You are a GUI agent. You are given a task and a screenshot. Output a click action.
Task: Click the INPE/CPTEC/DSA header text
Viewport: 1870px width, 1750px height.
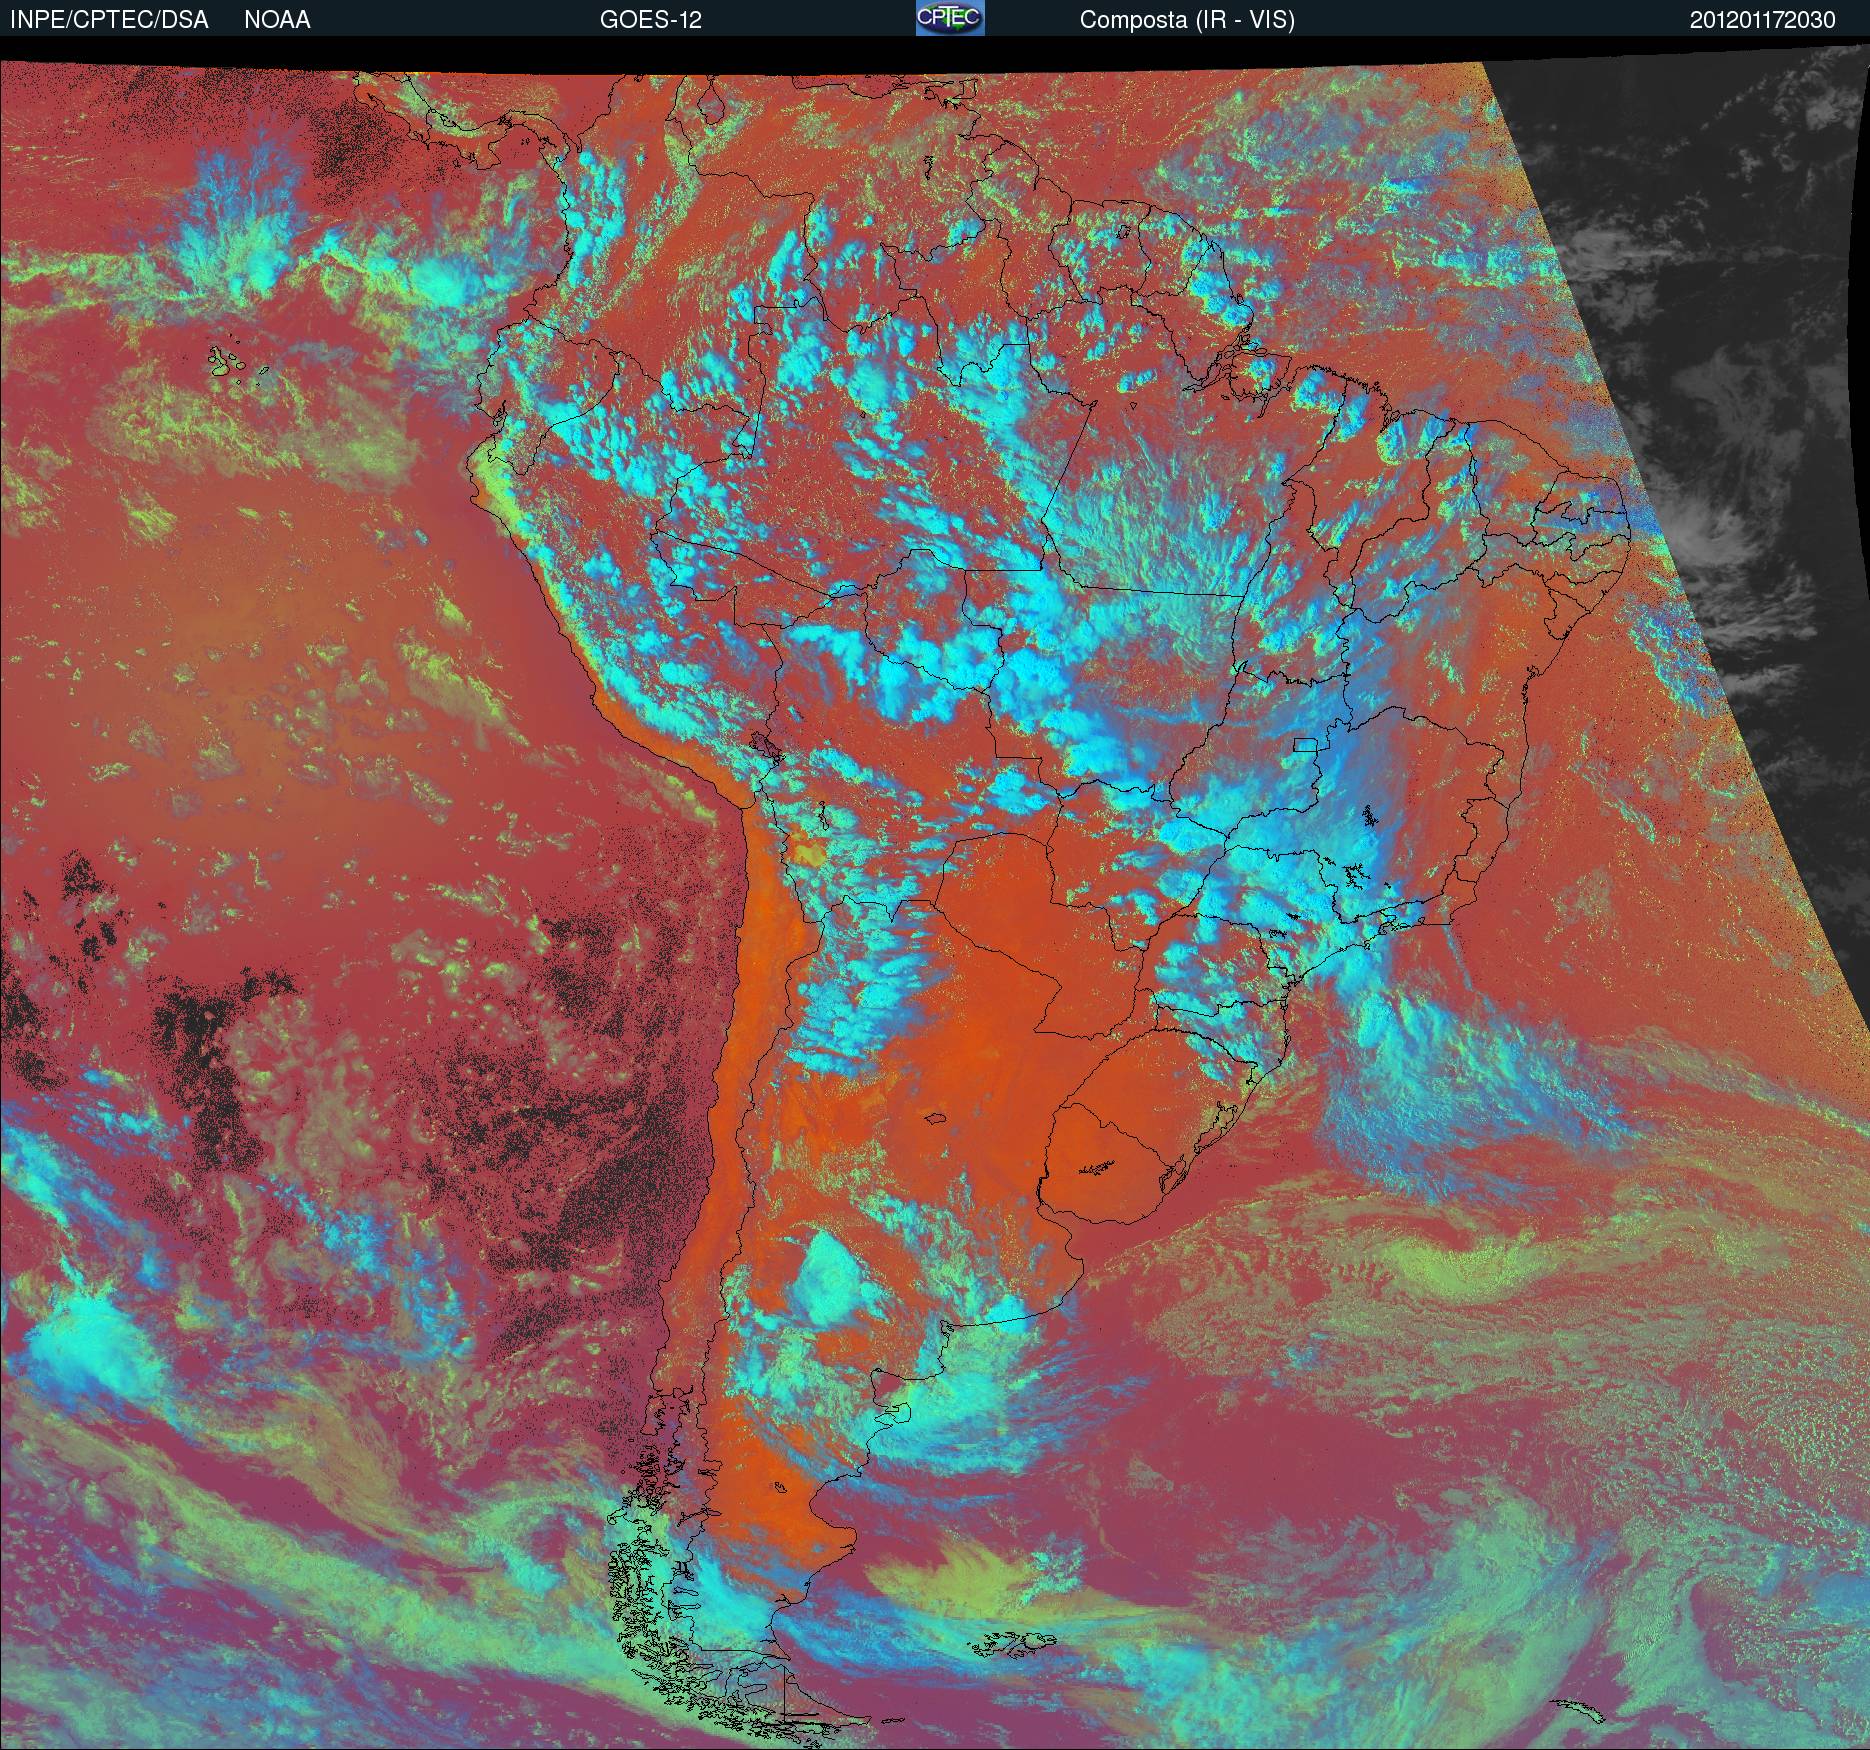(x=109, y=20)
